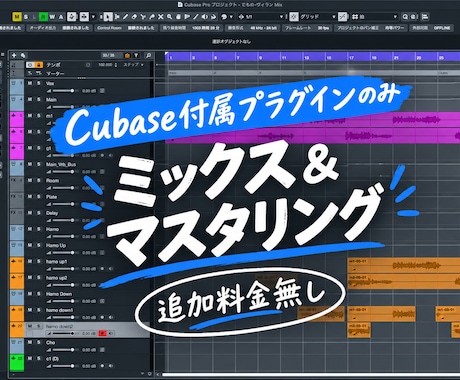This screenshot has width=460, height=380.
Task: Click bar 9 on the purple ruler
Action: coord(261,57)
